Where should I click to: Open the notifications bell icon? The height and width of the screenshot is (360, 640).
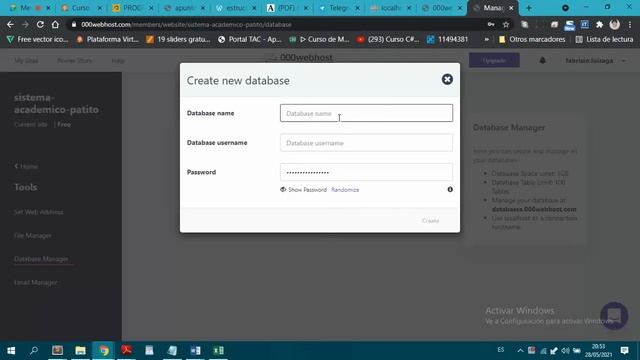pos(542,60)
